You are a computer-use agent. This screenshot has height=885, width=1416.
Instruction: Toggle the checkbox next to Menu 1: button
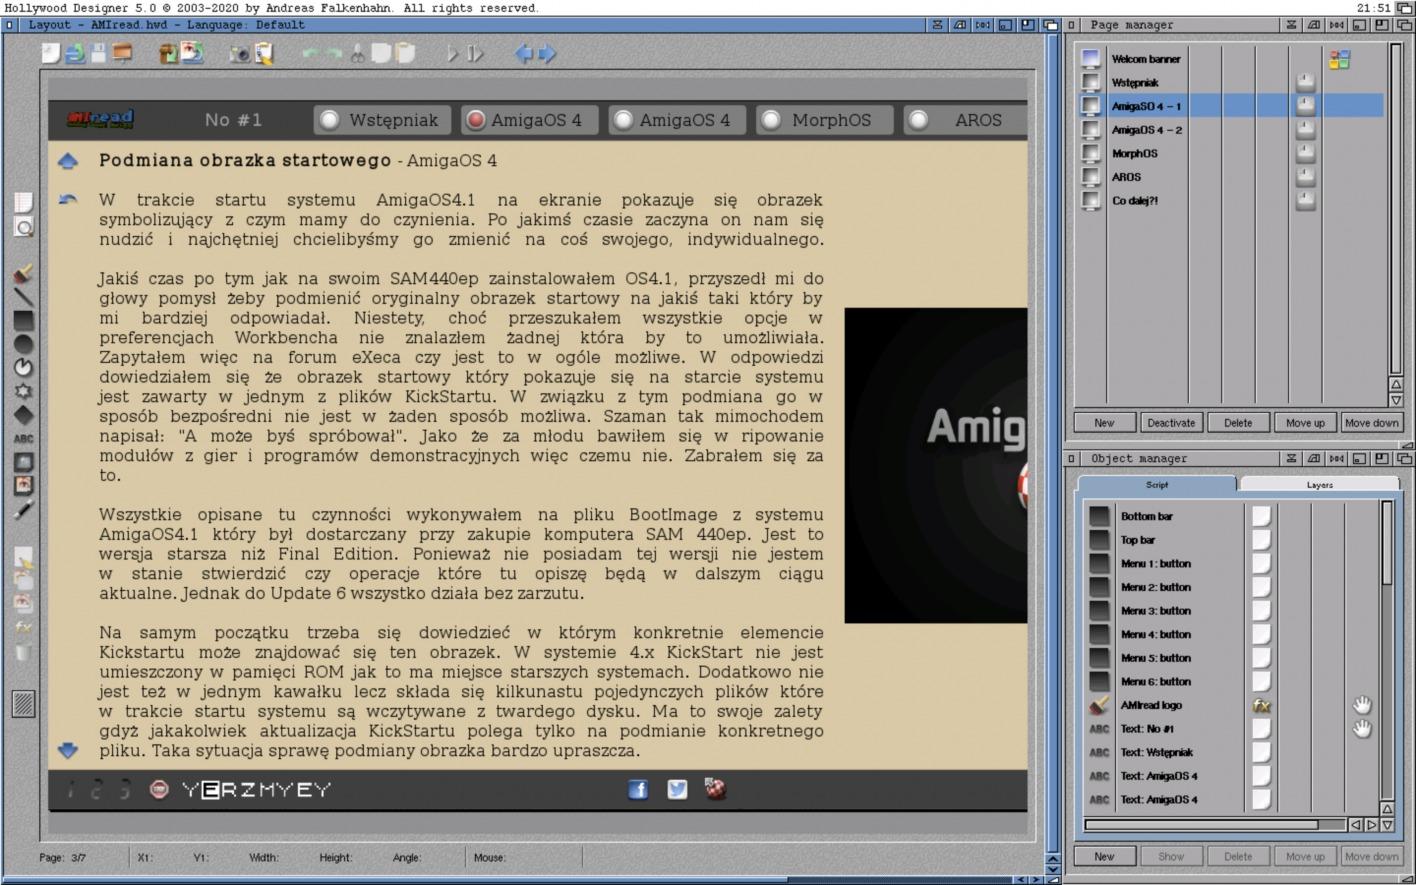tap(1261, 563)
